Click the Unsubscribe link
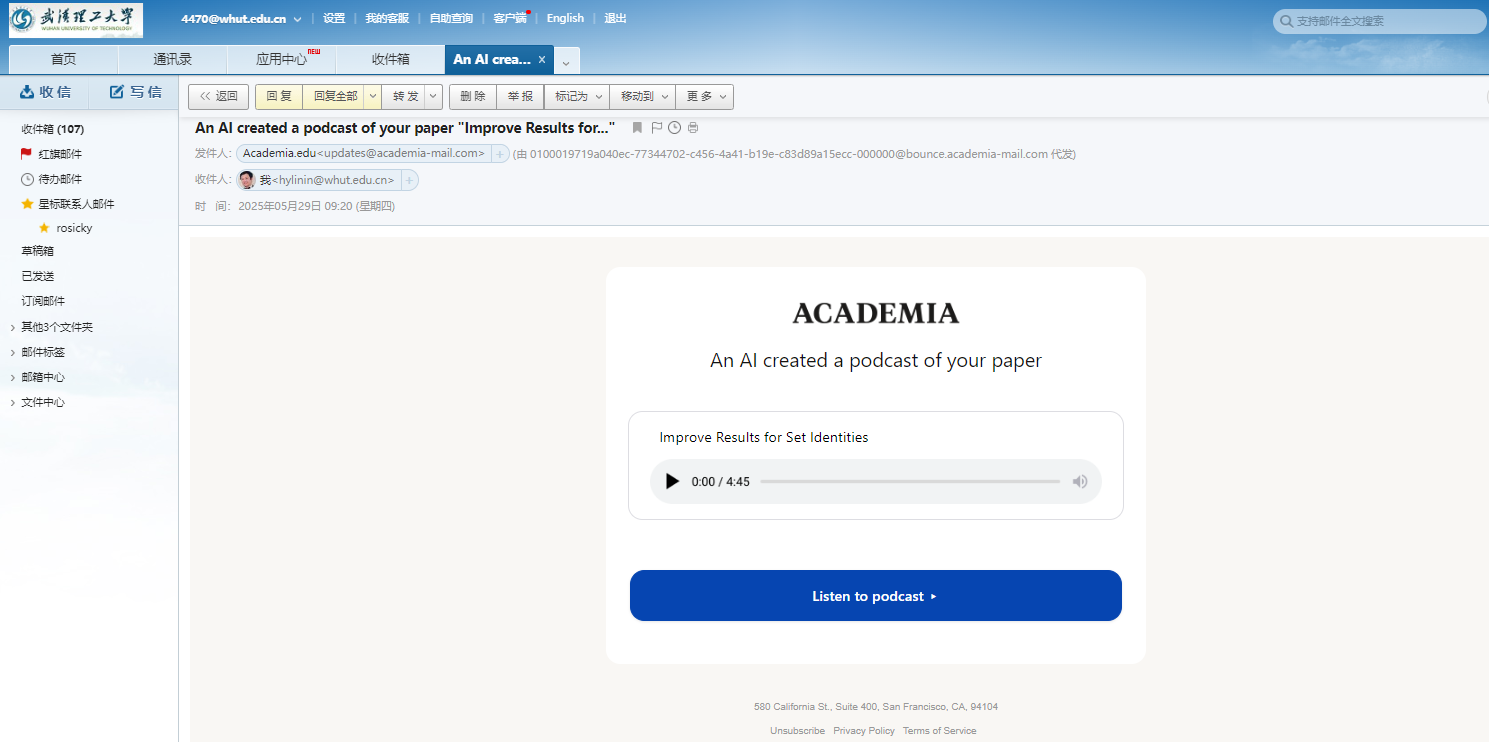 point(797,731)
